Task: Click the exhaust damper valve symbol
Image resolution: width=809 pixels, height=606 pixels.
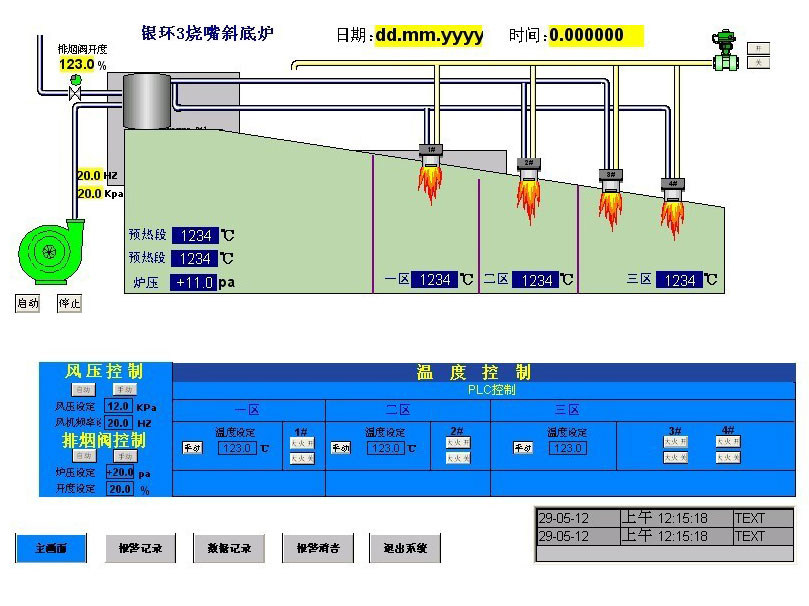Action: [74, 93]
